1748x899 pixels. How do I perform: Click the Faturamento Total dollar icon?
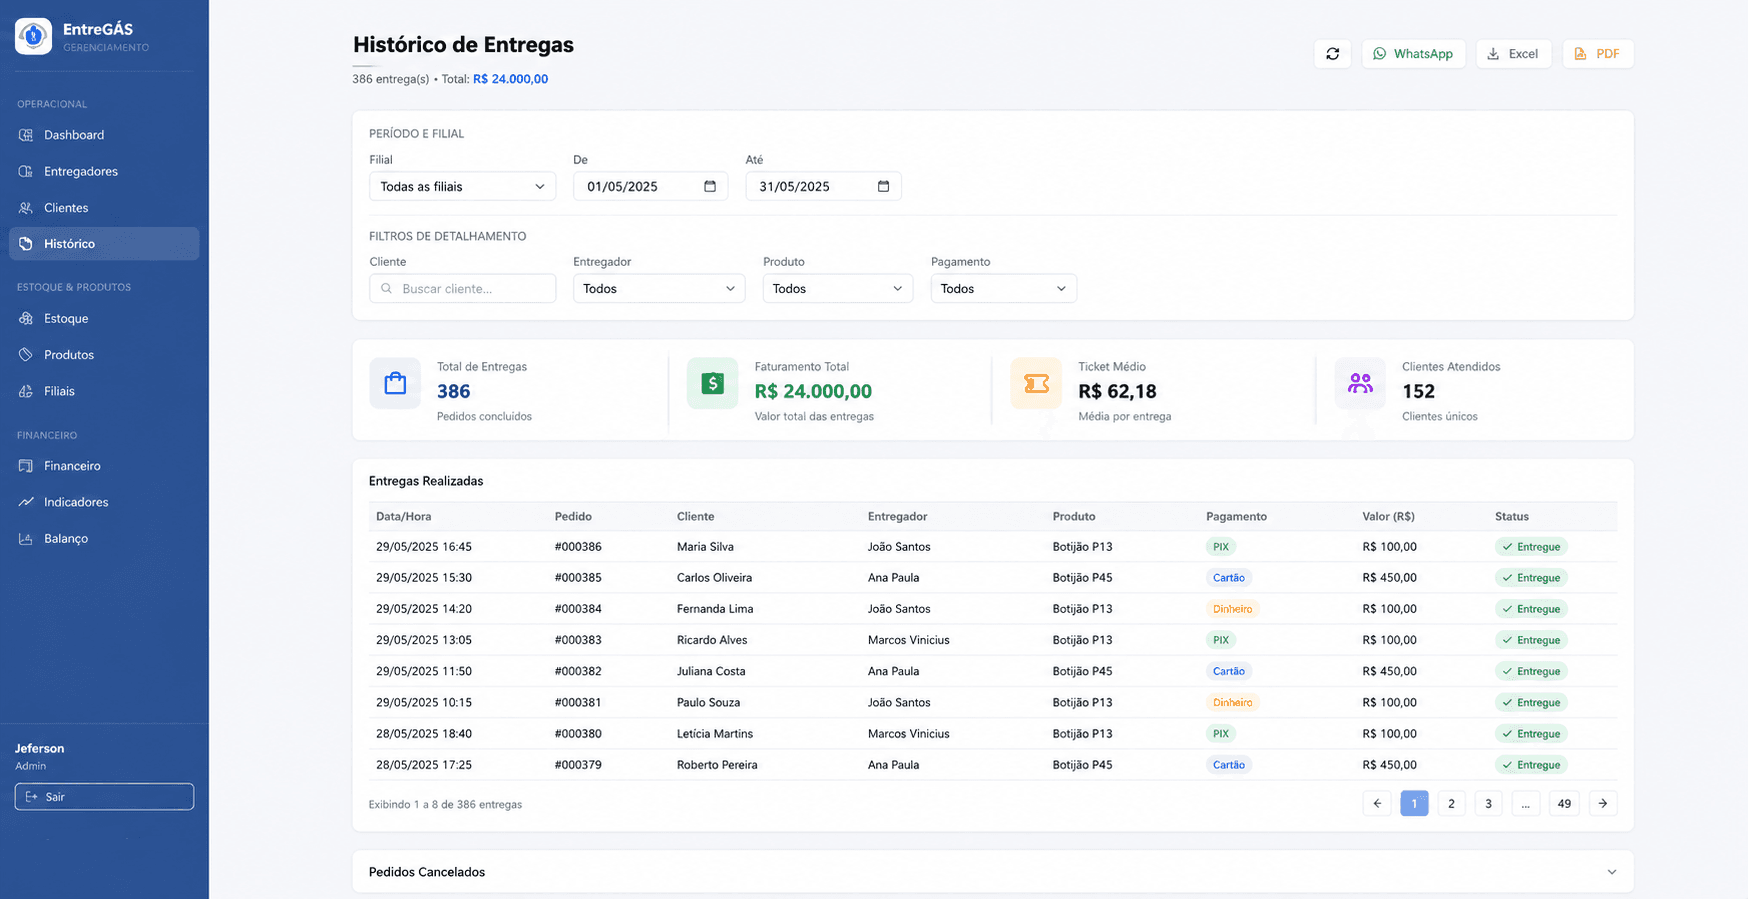click(x=712, y=383)
